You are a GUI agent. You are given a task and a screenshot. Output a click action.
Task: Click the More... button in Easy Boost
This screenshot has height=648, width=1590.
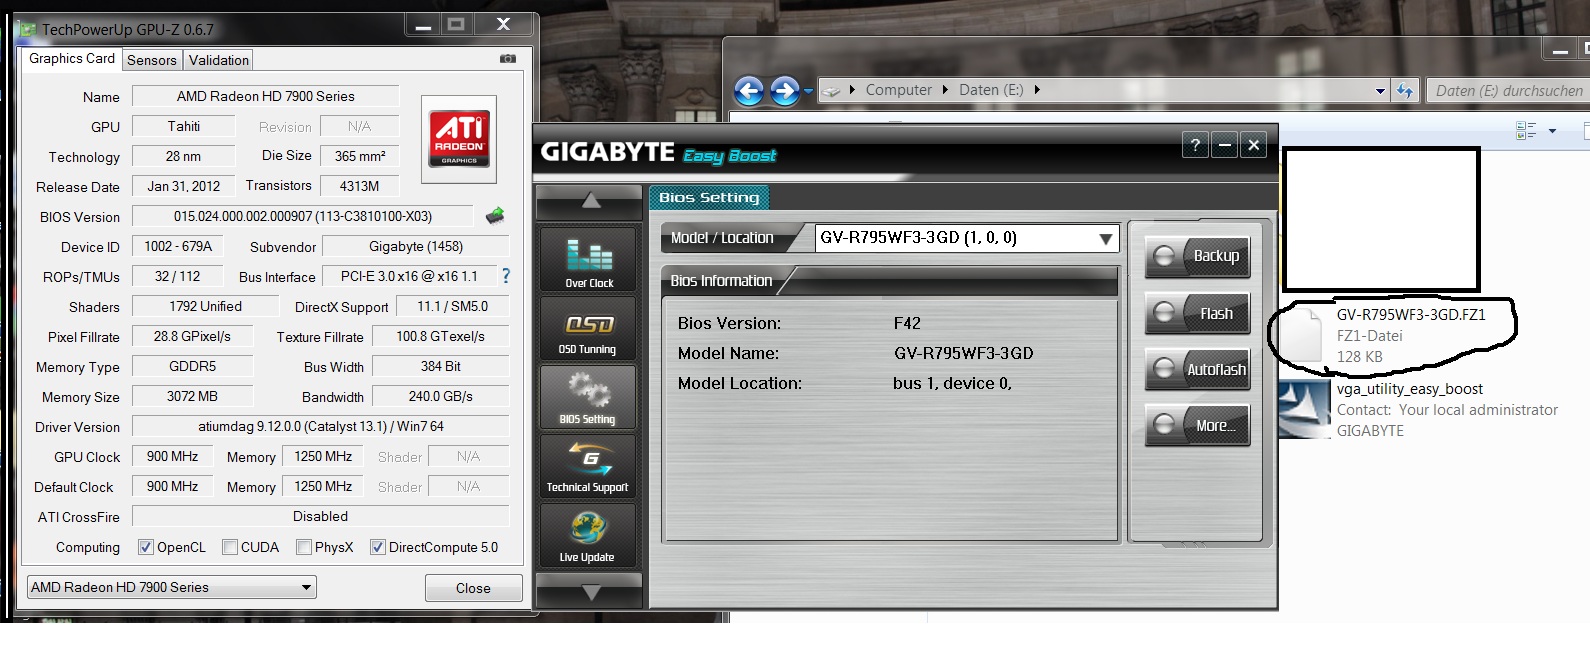pos(1197,426)
